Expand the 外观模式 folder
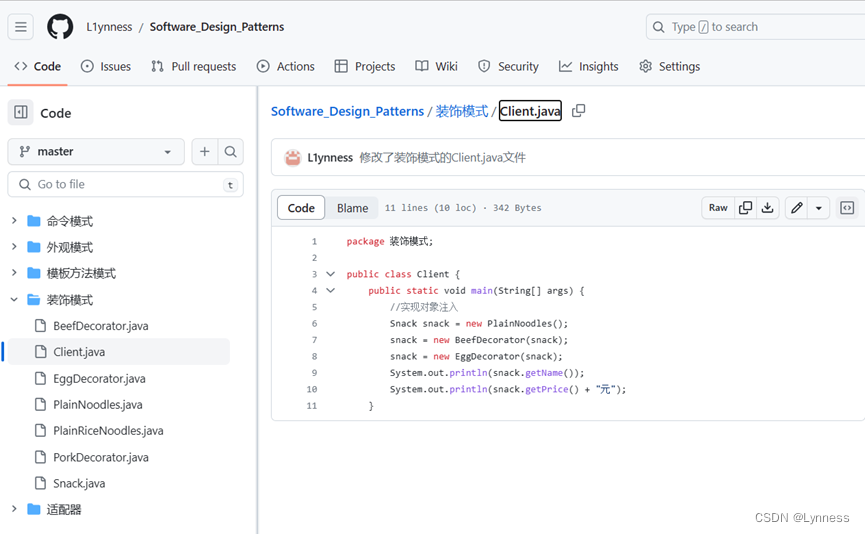The width and height of the screenshot is (865, 534). 14,247
